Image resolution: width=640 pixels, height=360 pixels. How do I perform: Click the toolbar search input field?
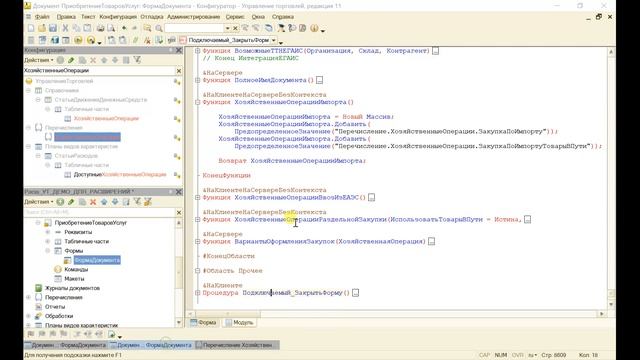click(194, 28)
